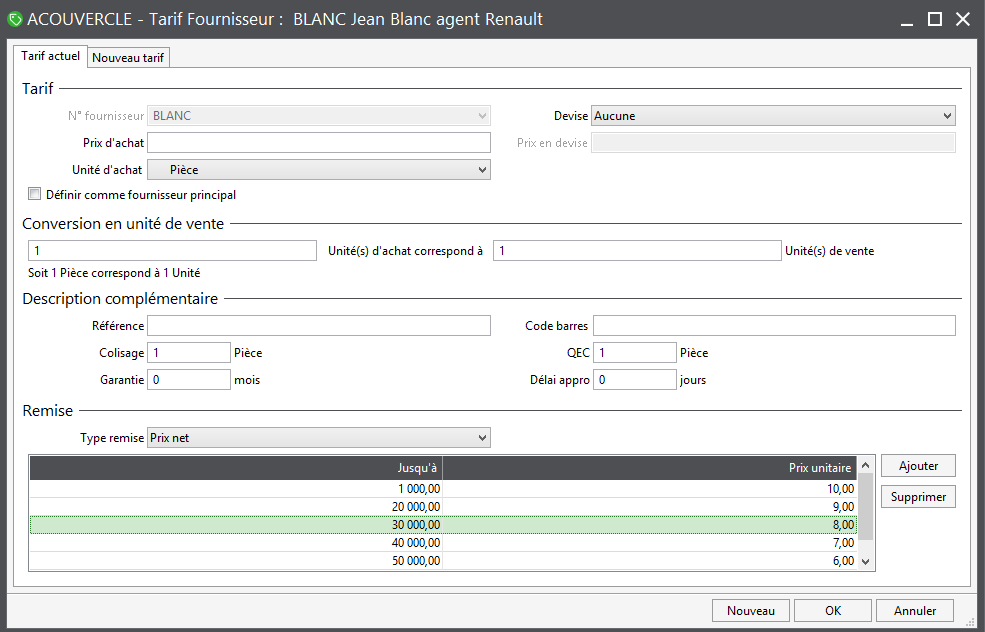The height and width of the screenshot is (632, 985).
Task: Focus the Référence input field
Action: coord(318,326)
